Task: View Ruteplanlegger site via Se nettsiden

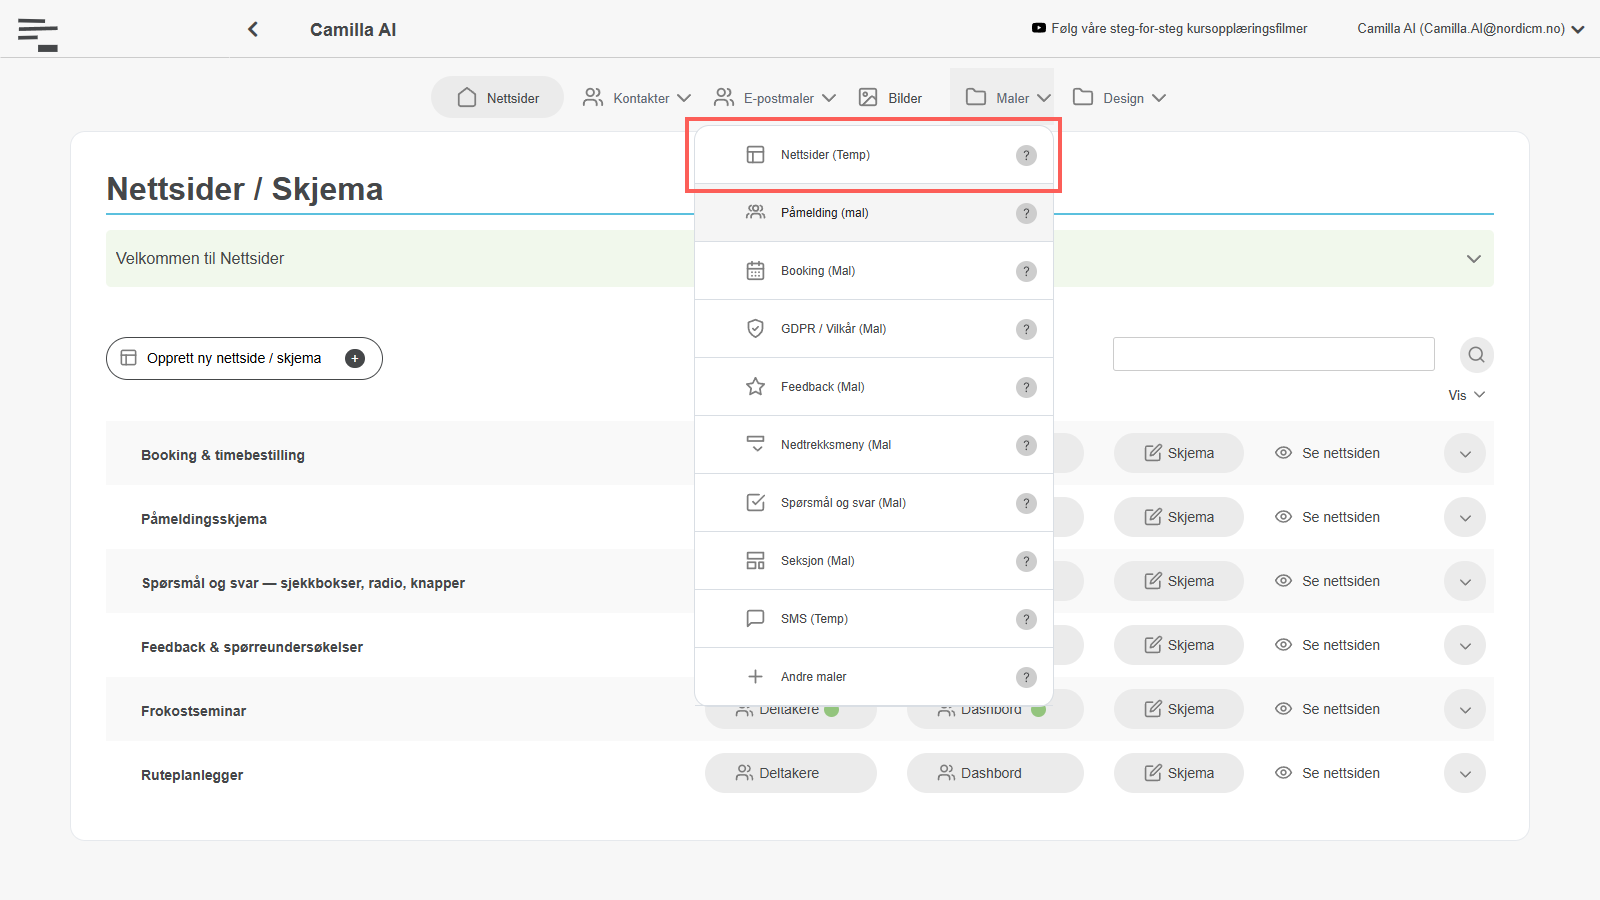Action: tap(1327, 773)
